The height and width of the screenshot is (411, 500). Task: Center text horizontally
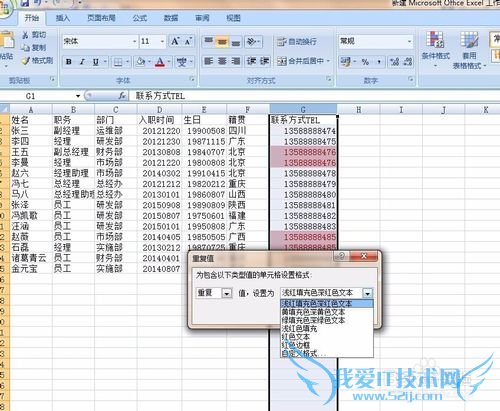222,61
